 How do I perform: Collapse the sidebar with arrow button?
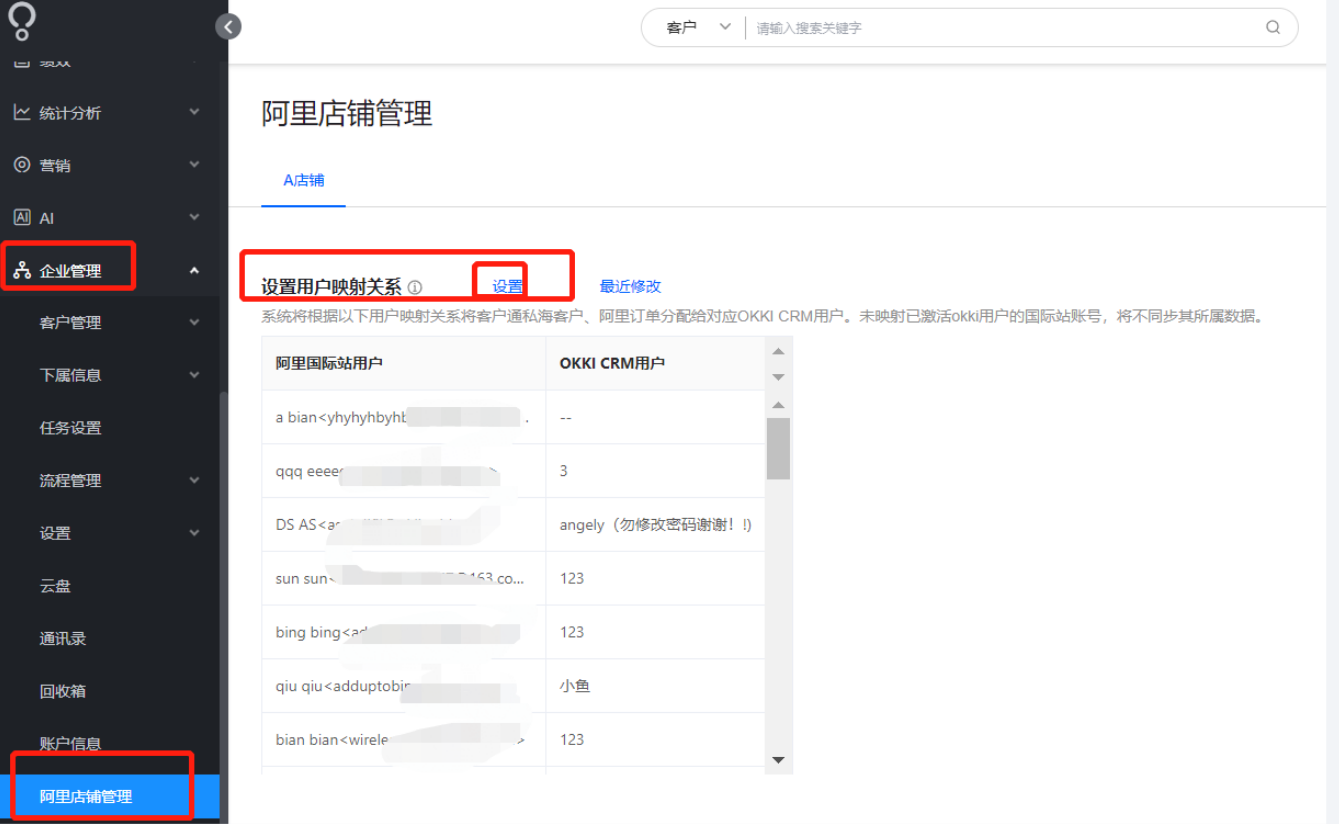(229, 27)
